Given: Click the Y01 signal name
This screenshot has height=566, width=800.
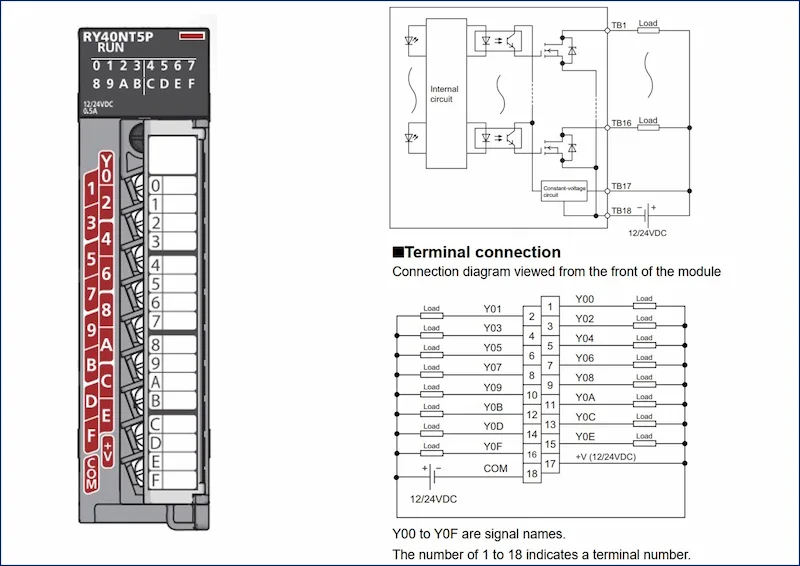Looking at the screenshot, I should (x=492, y=309).
